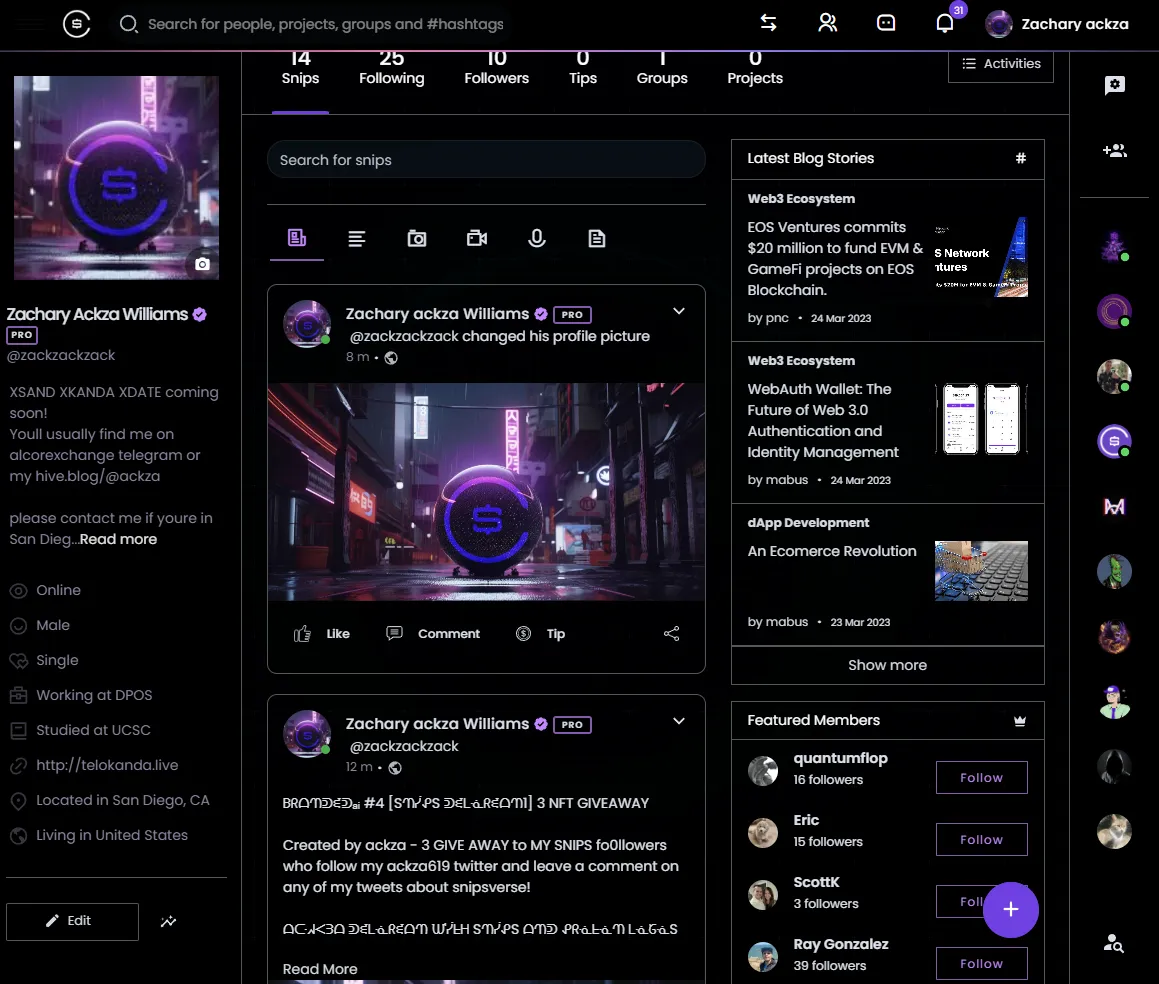1159x984 pixels.
Task: Click the crown icon in Featured Members
Action: [x=1019, y=721]
